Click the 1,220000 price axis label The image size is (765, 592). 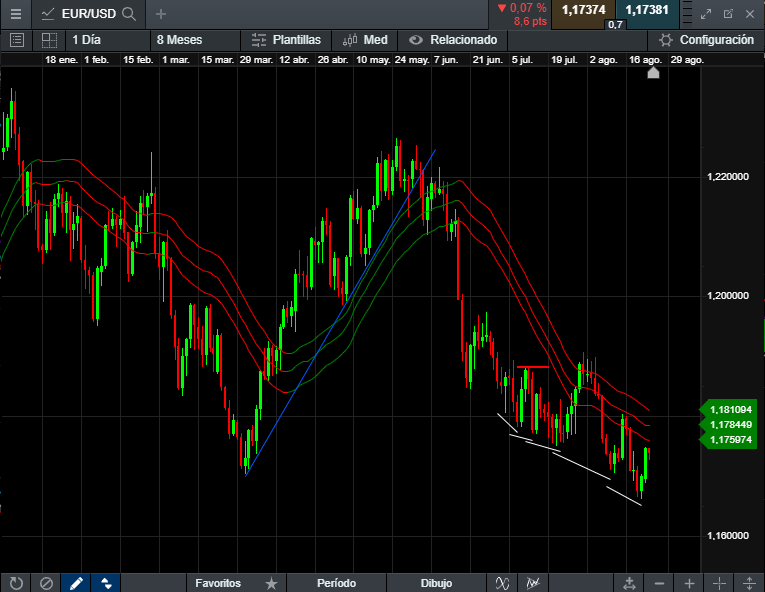click(x=727, y=177)
